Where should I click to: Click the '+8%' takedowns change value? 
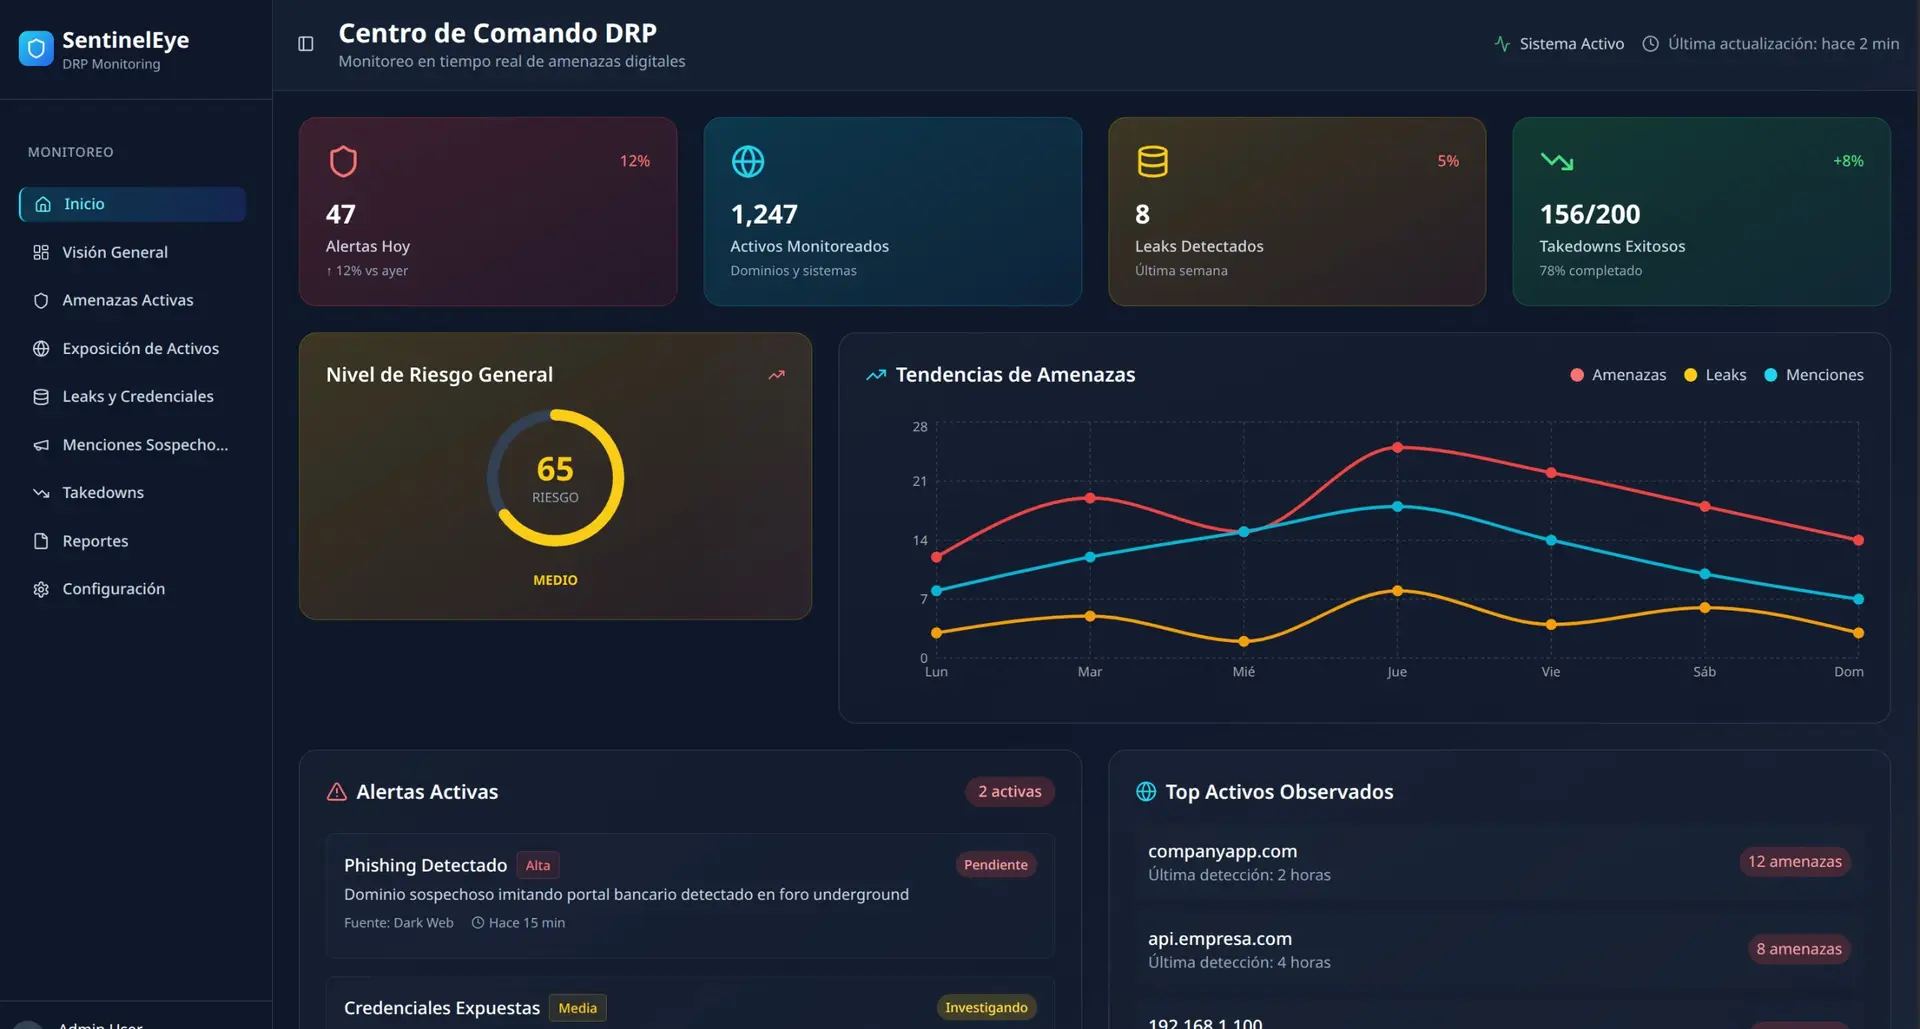pyautogui.click(x=1848, y=161)
